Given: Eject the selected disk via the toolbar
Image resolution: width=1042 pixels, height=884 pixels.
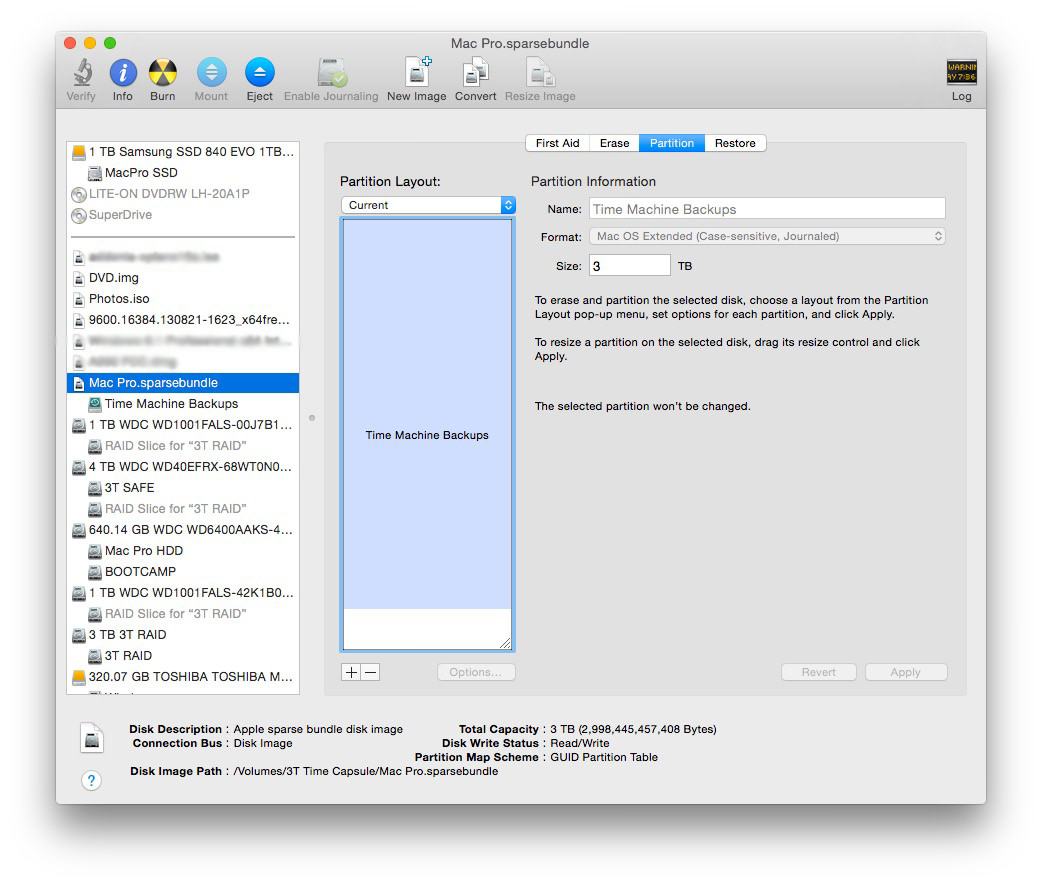Looking at the screenshot, I should click(260, 72).
